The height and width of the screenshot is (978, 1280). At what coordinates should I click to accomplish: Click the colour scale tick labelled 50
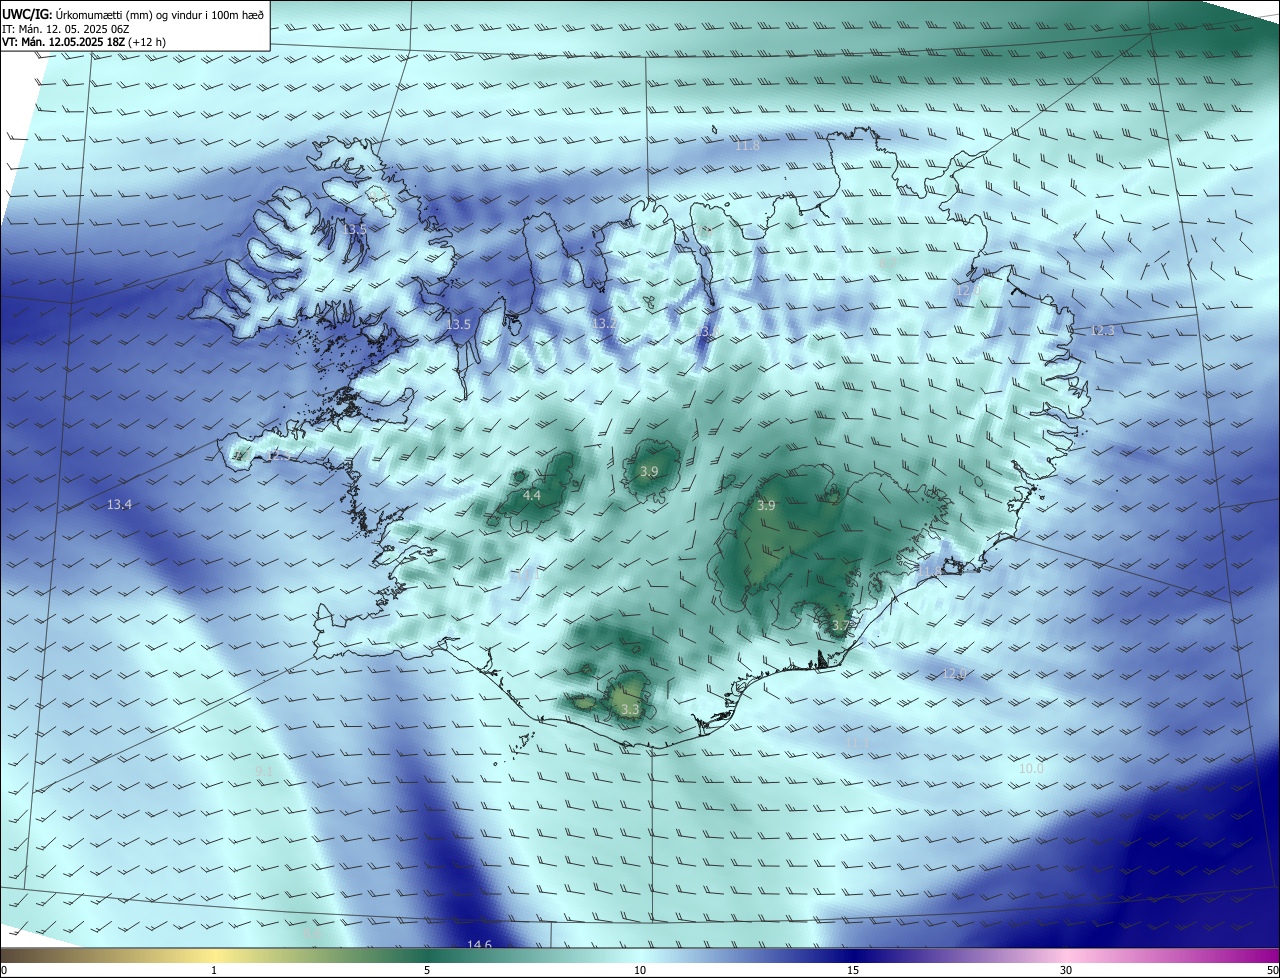pos(1272,971)
